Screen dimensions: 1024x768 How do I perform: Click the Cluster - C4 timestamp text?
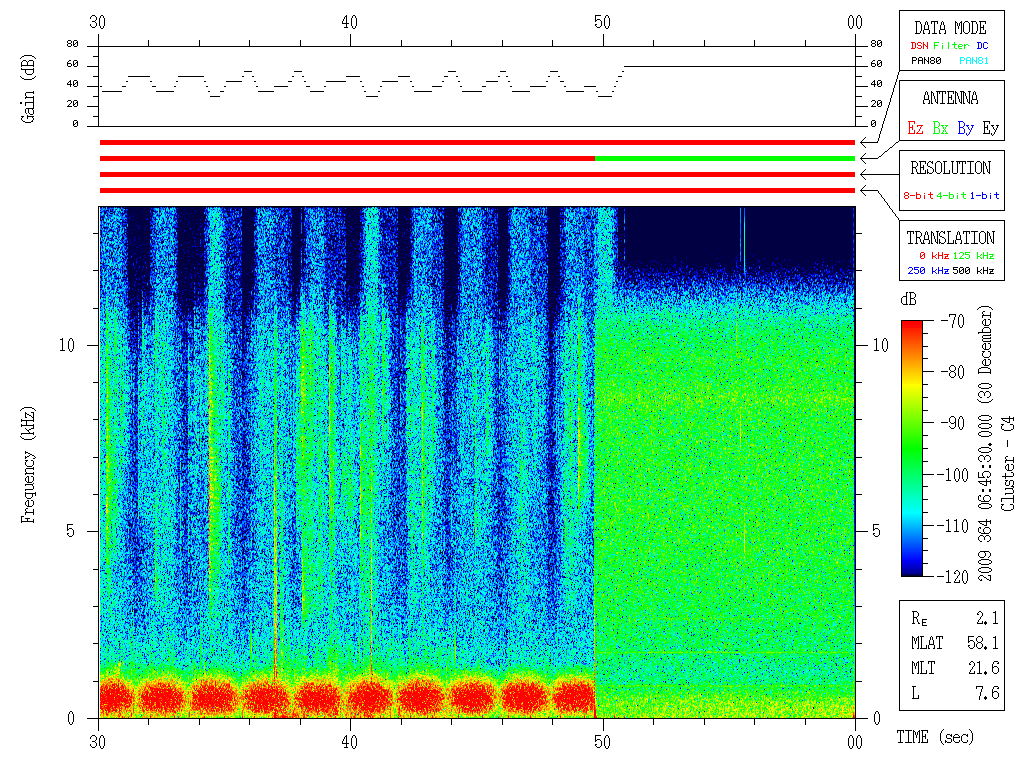pyautogui.click(x=995, y=444)
